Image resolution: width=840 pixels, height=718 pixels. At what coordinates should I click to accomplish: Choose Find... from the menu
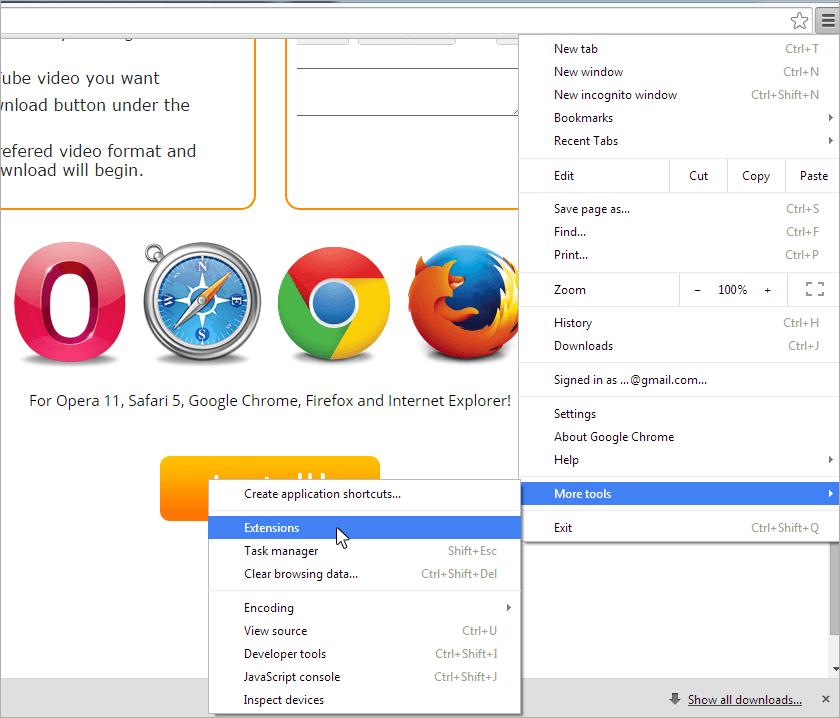pos(679,232)
